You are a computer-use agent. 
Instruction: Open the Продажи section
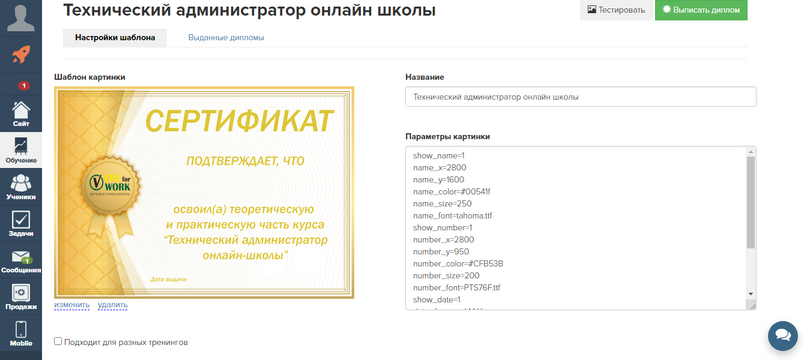tap(21, 297)
